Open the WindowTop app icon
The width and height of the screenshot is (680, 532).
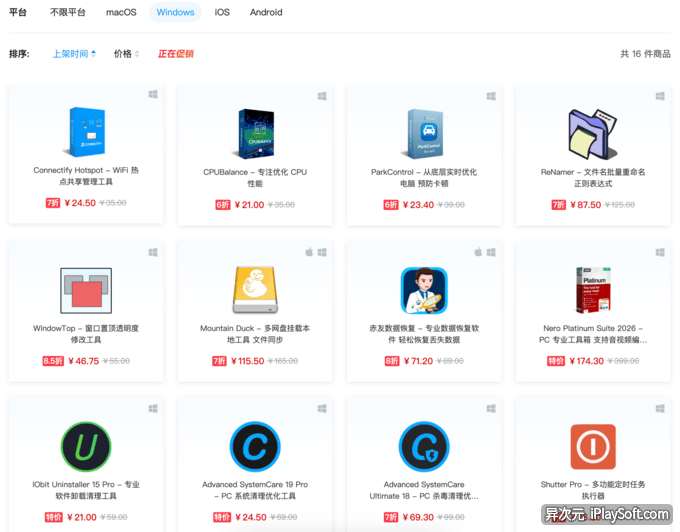click(x=86, y=290)
